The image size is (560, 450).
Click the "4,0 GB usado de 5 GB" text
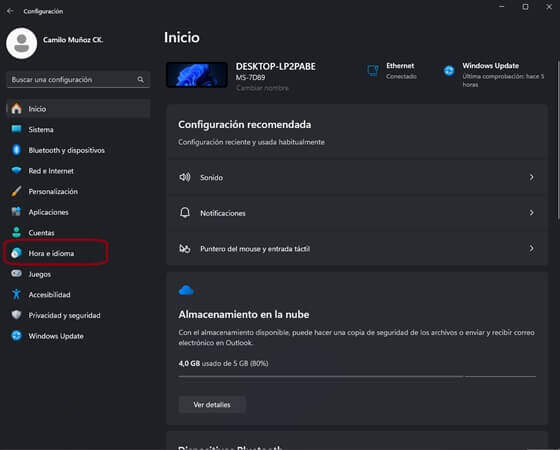click(223, 364)
